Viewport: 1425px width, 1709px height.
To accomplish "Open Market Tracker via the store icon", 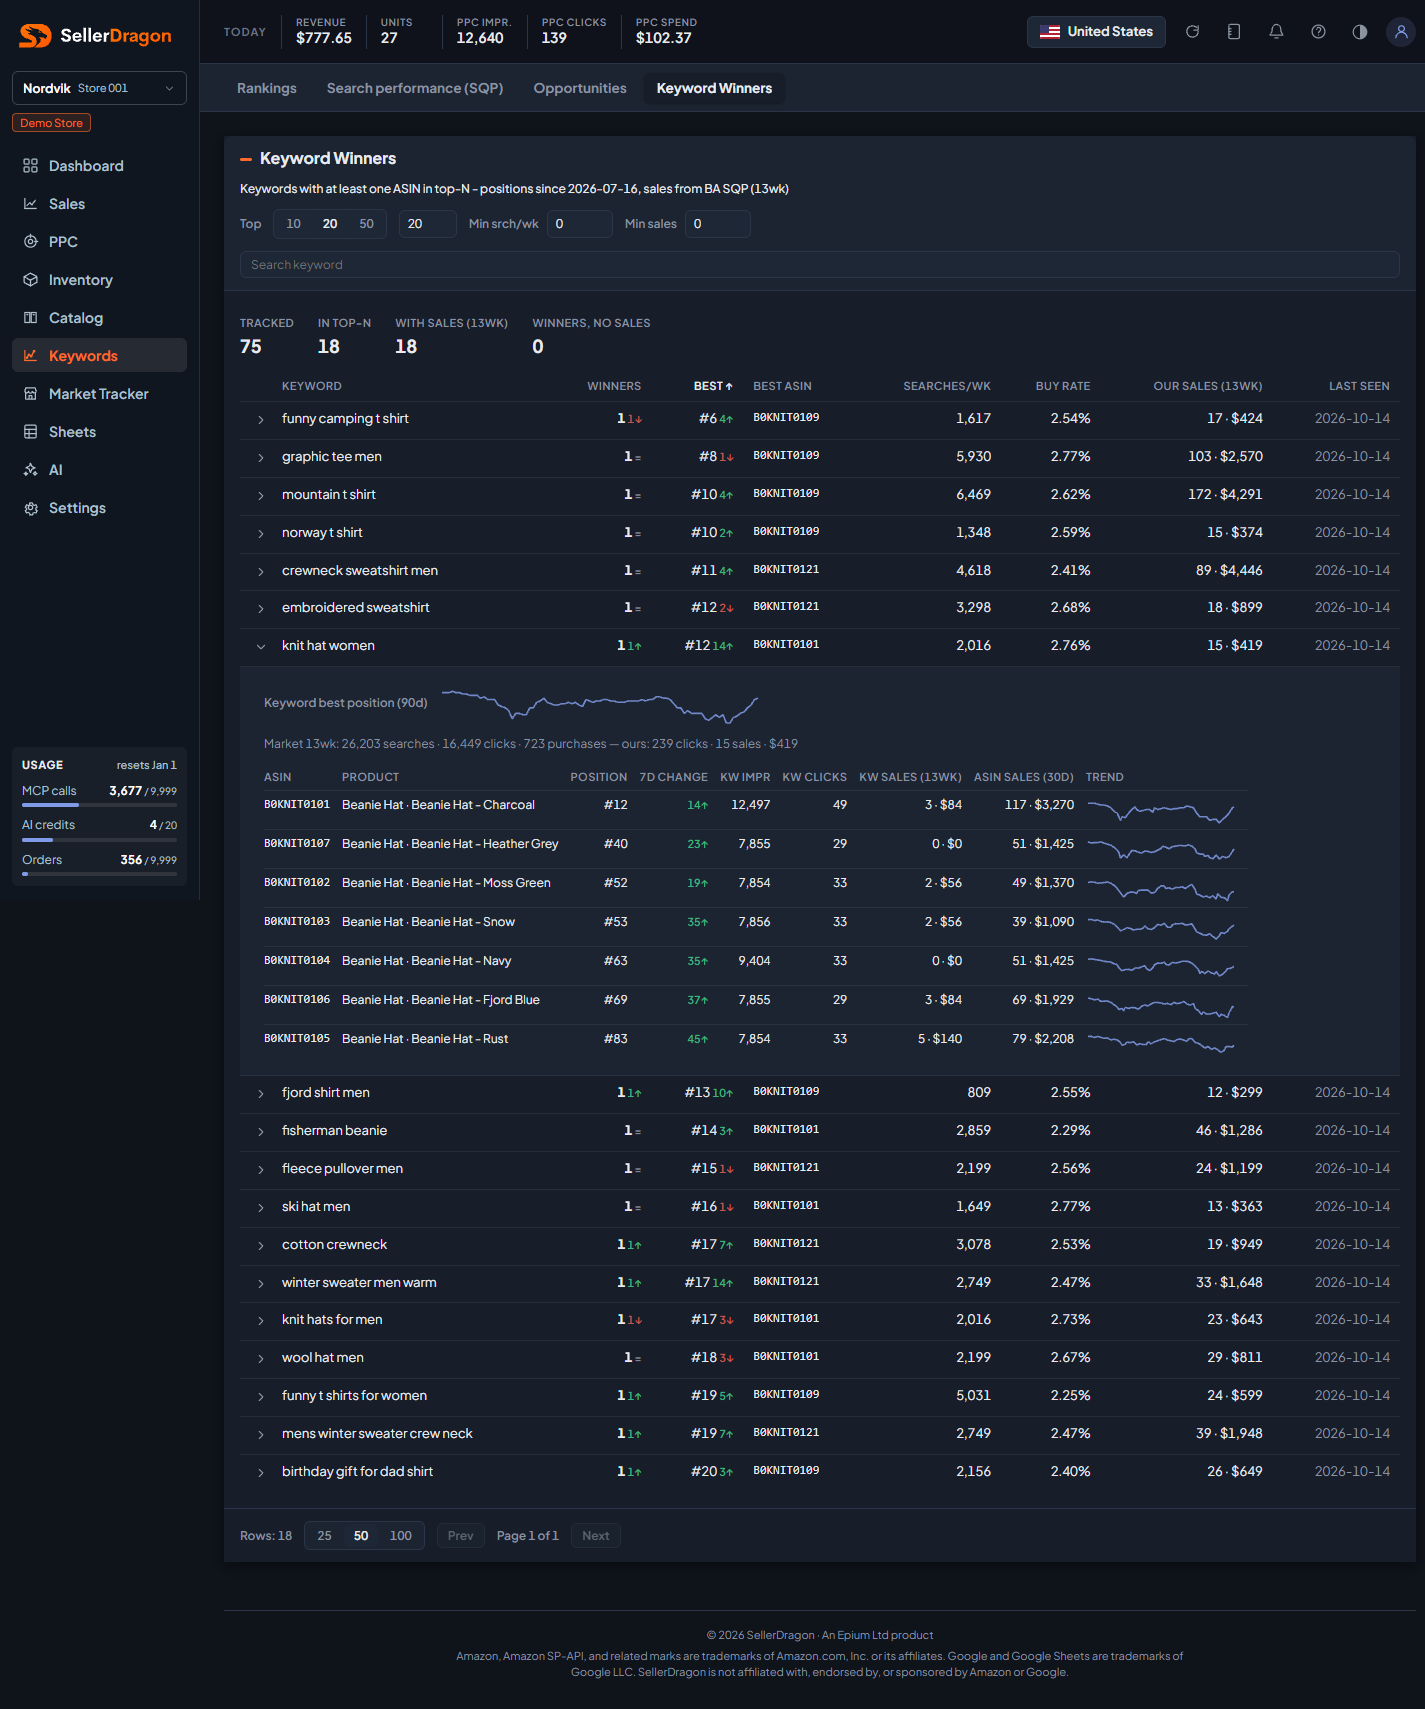I will (x=31, y=394).
